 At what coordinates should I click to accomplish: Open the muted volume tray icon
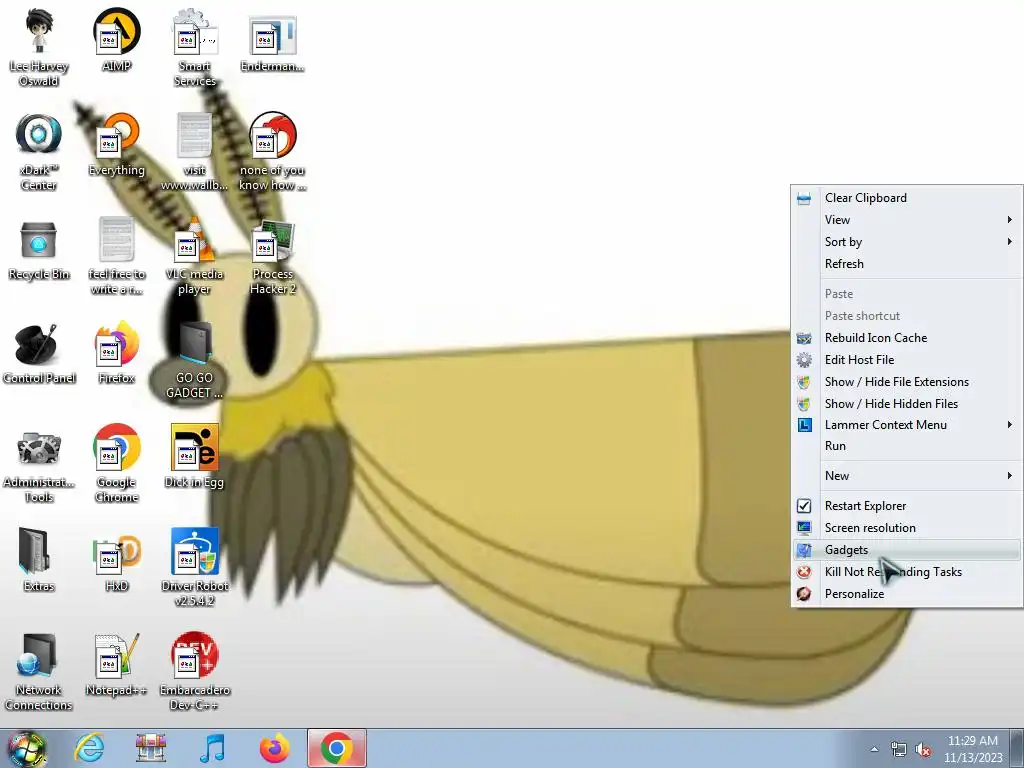point(923,750)
